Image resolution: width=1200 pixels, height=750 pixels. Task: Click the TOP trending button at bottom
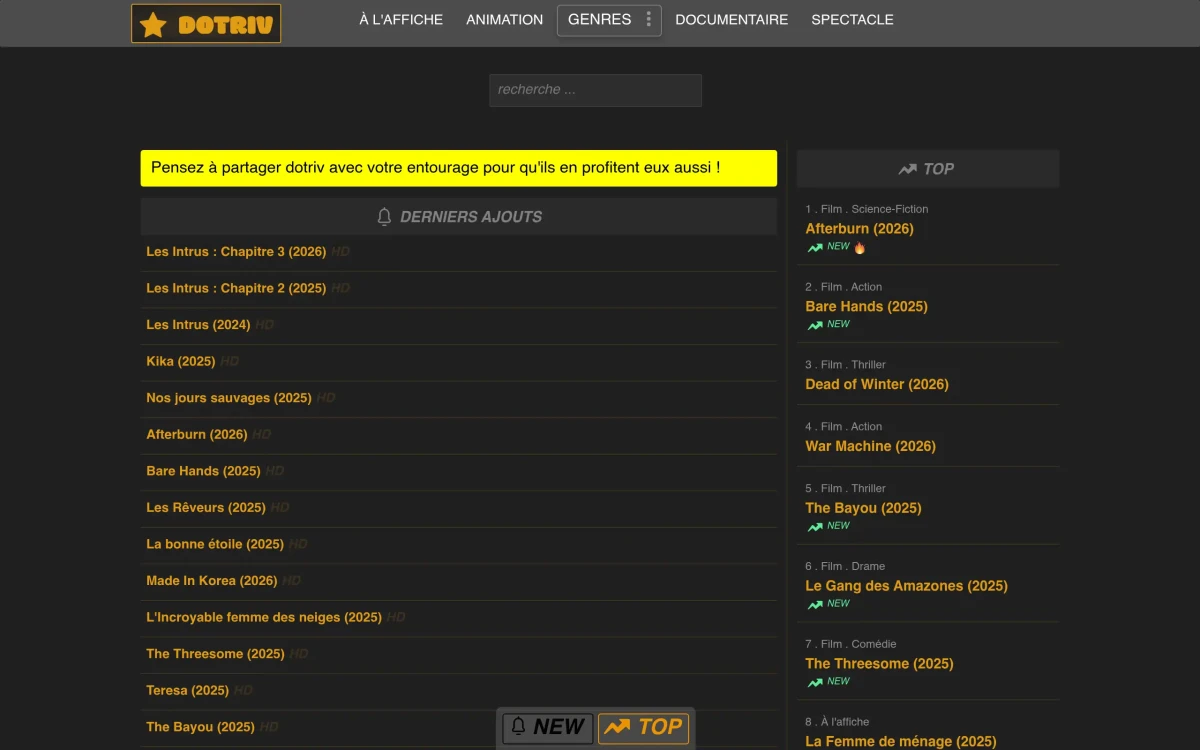[x=643, y=727]
